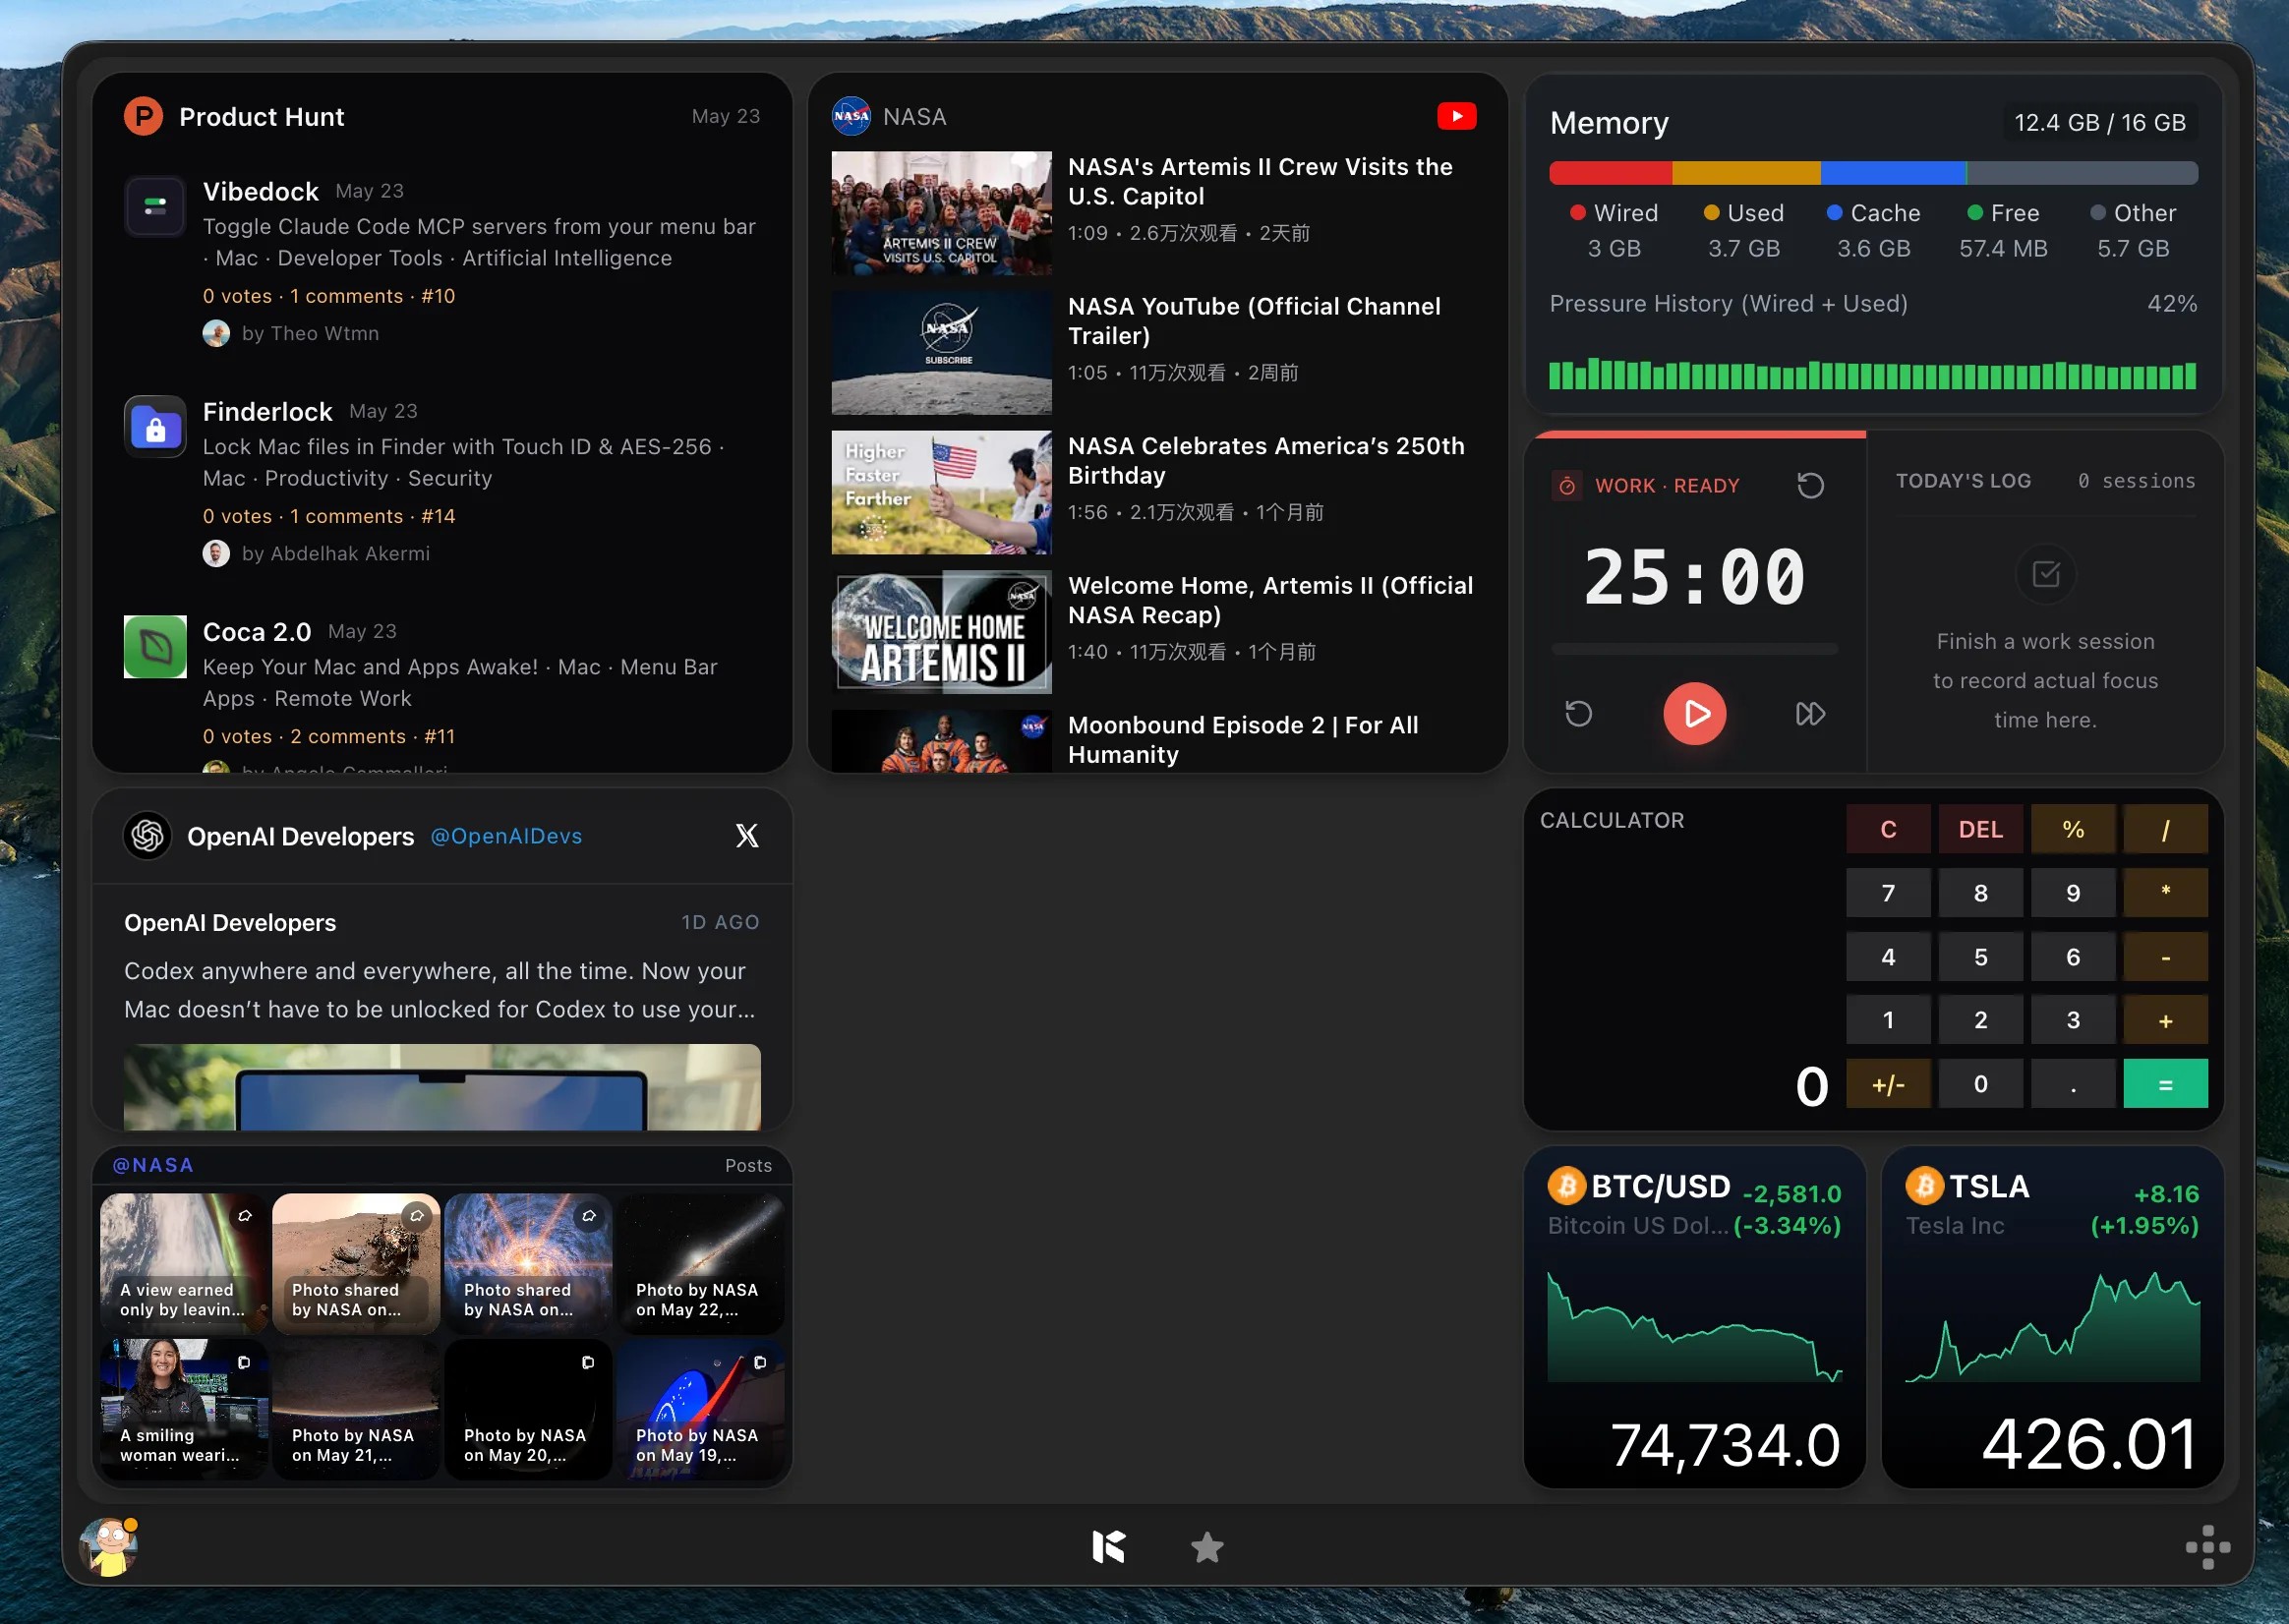Viewport: 2289px width, 1624px height.
Task: Open America's 250th Birthday video thumbnail
Action: (942, 493)
